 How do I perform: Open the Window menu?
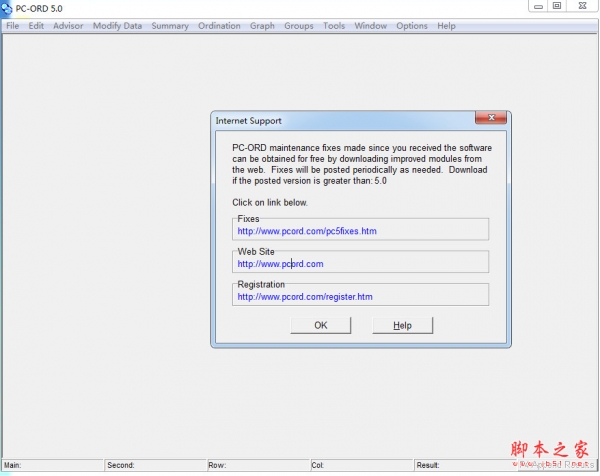[370, 26]
